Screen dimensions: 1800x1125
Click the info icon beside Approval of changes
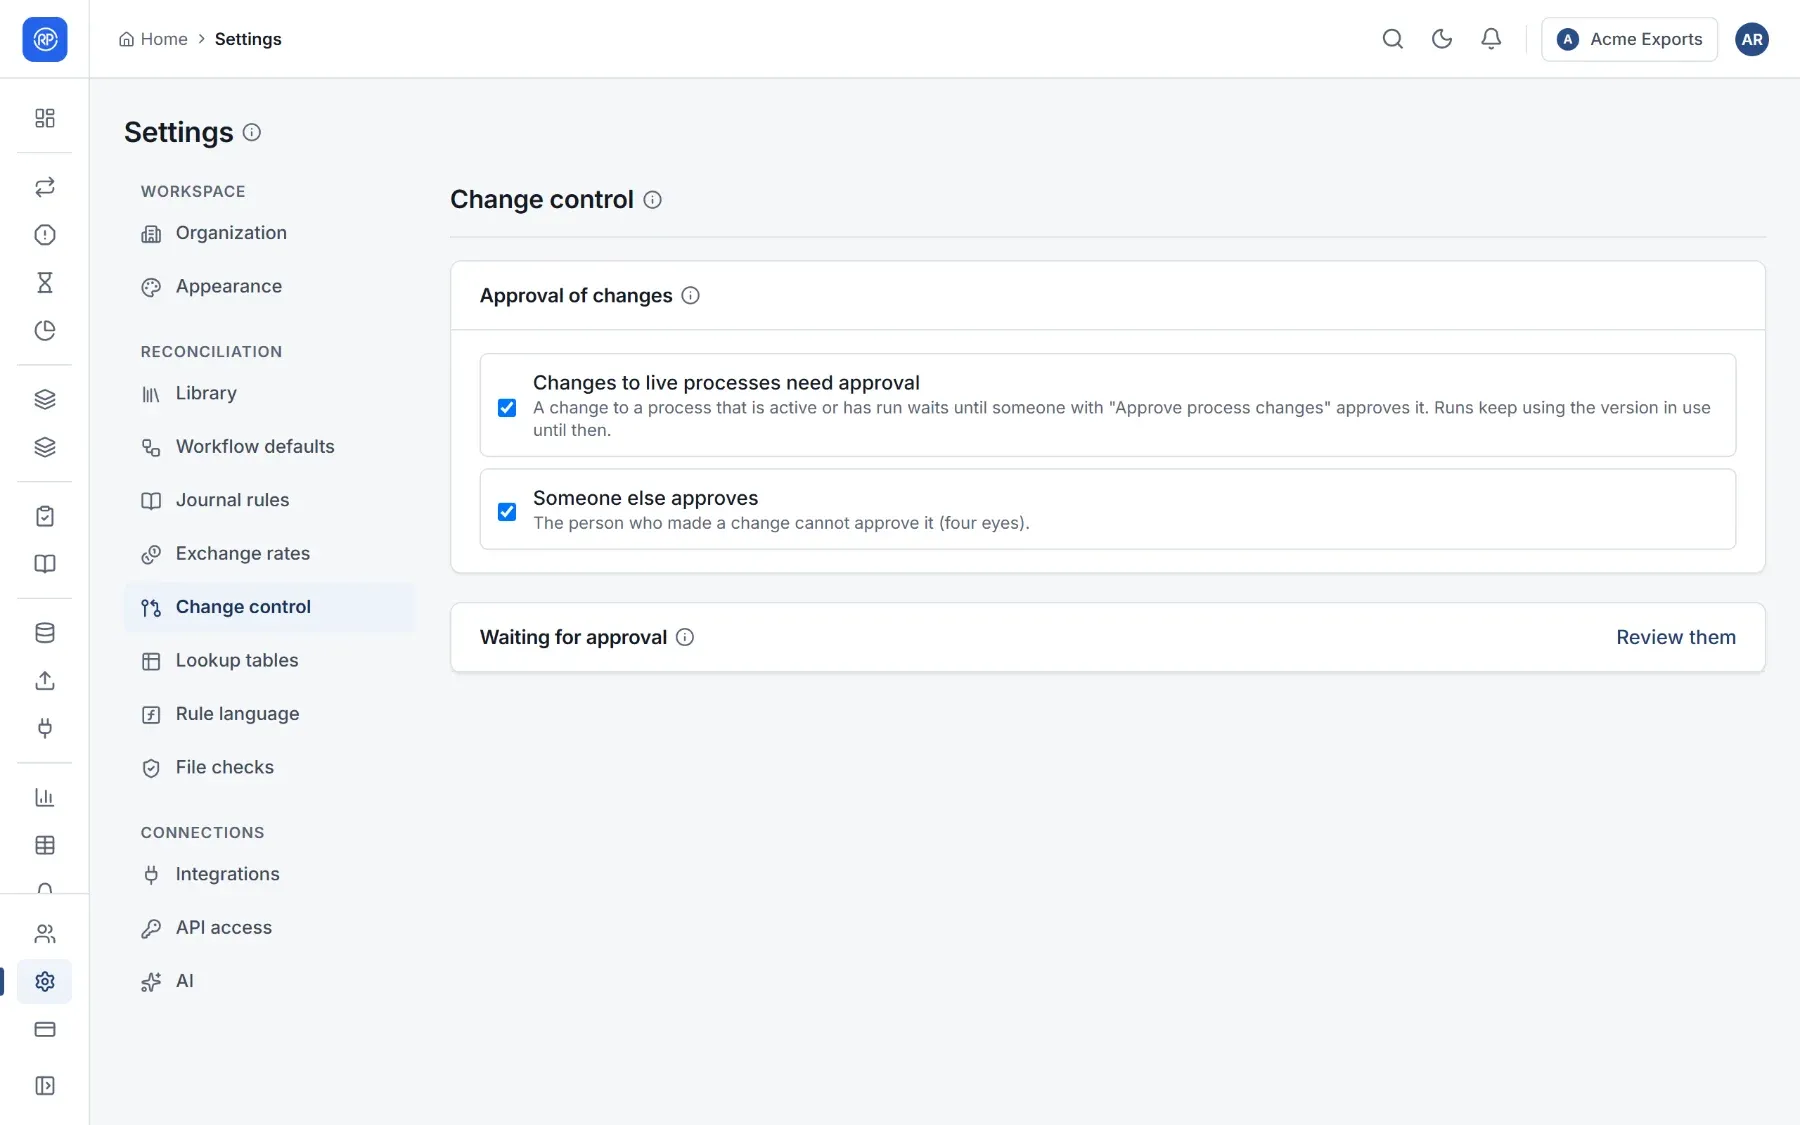click(x=690, y=295)
